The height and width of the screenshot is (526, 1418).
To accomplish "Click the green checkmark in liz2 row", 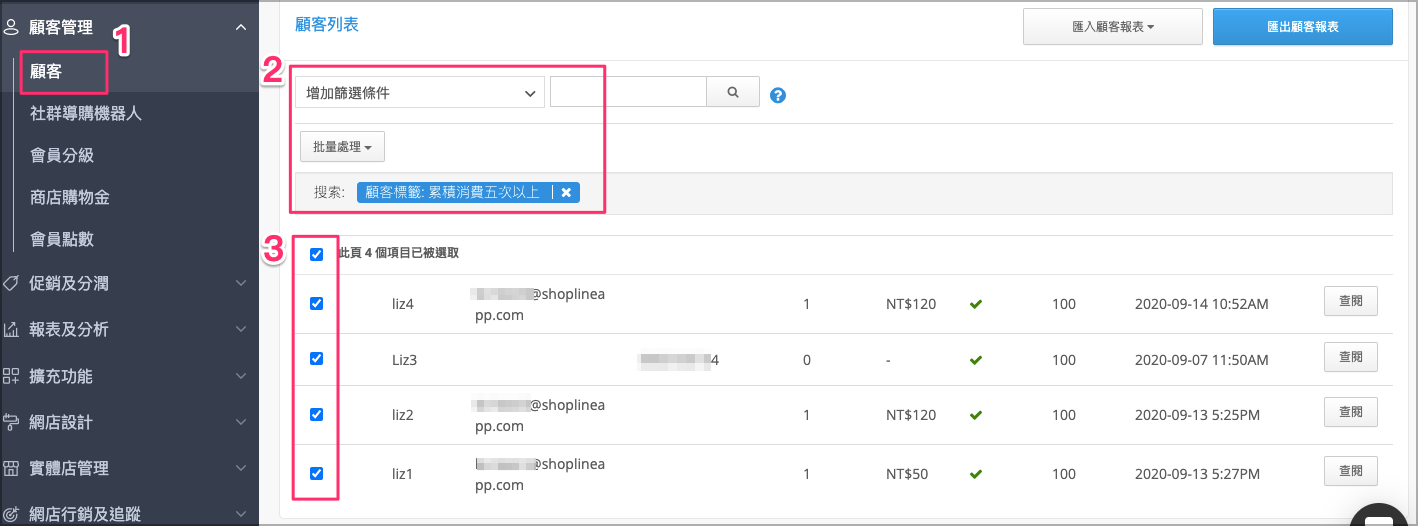I will 976,414.
